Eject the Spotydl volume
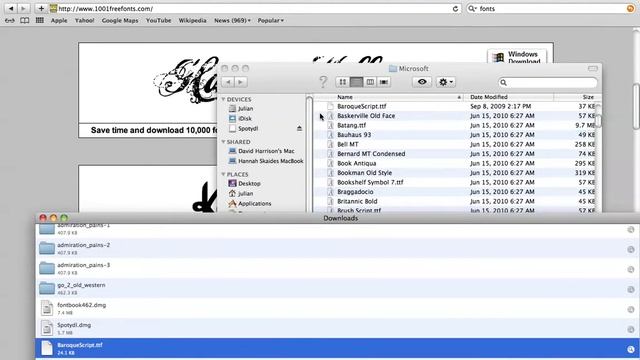The height and width of the screenshot is (360, 640). pyautogui.click(x=299, y=128)
